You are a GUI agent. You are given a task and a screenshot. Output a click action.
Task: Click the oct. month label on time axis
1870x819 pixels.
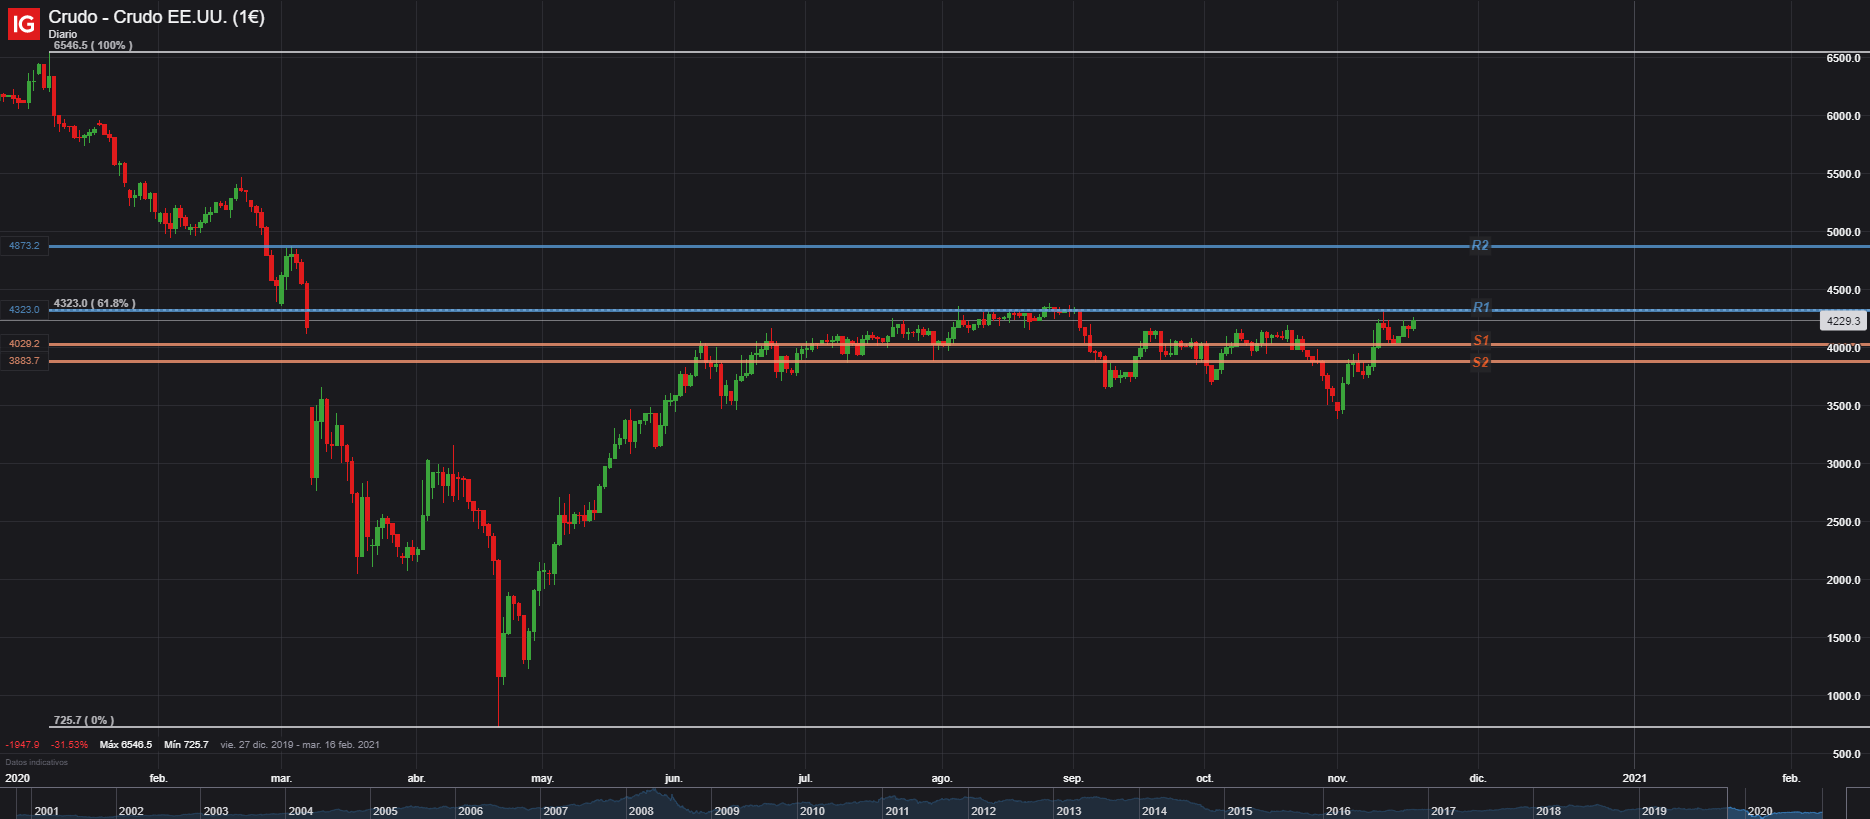coord(1204,778)
